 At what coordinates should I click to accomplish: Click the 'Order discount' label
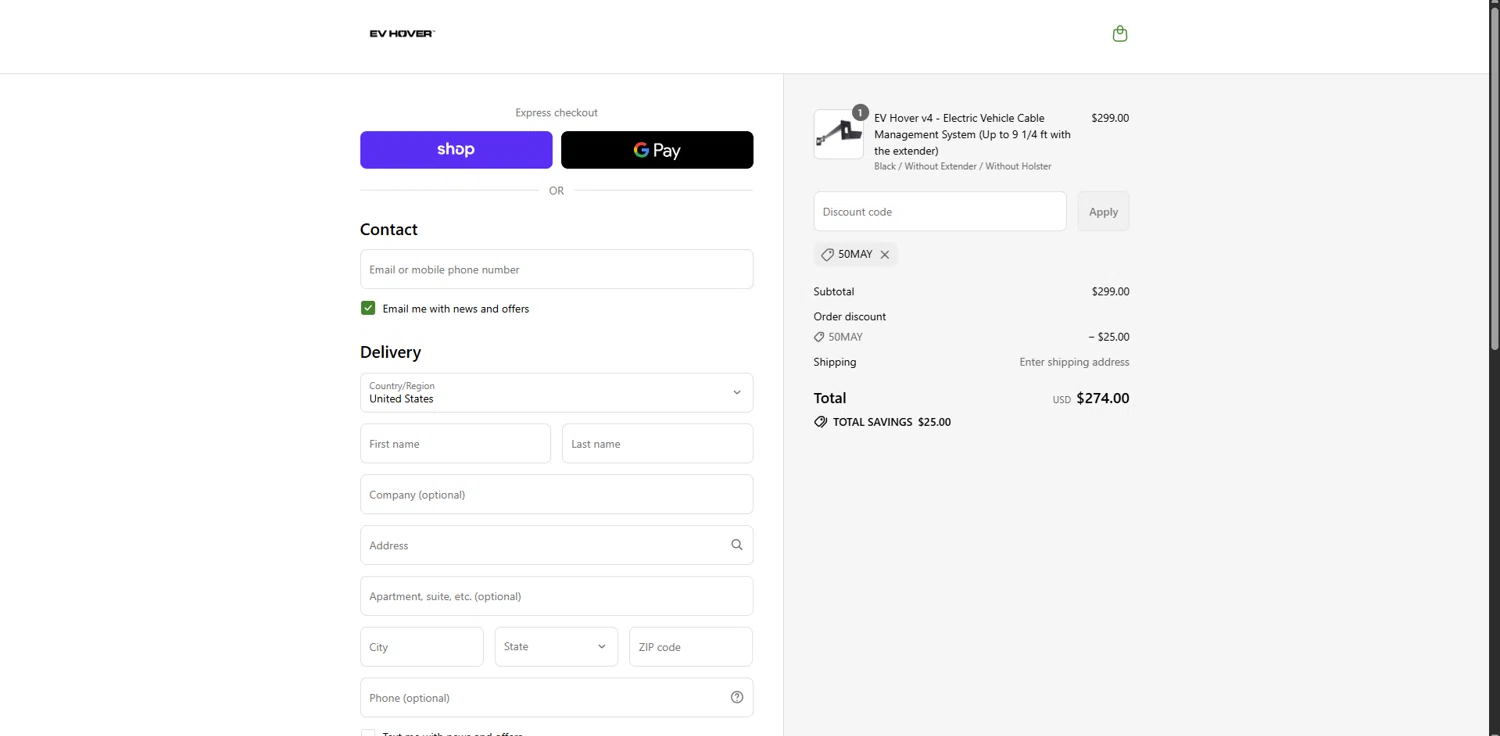tap(850, 317)
